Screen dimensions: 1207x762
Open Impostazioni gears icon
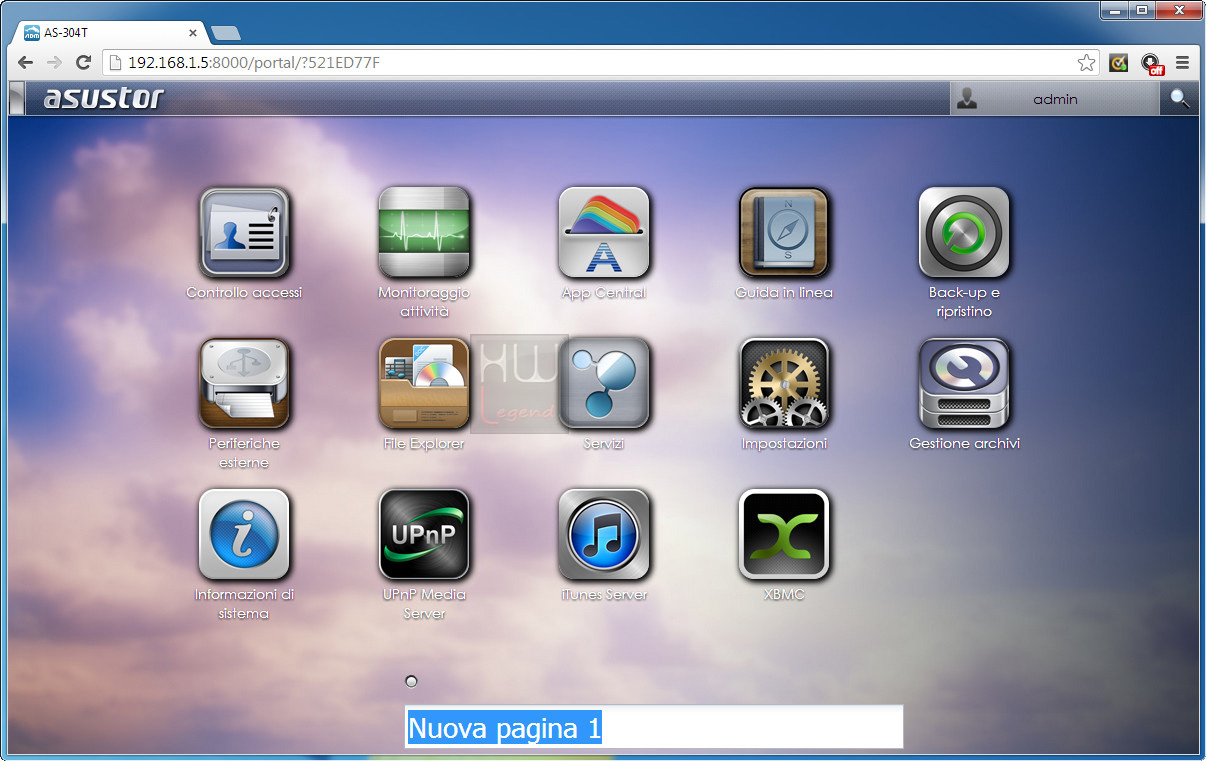784,383
